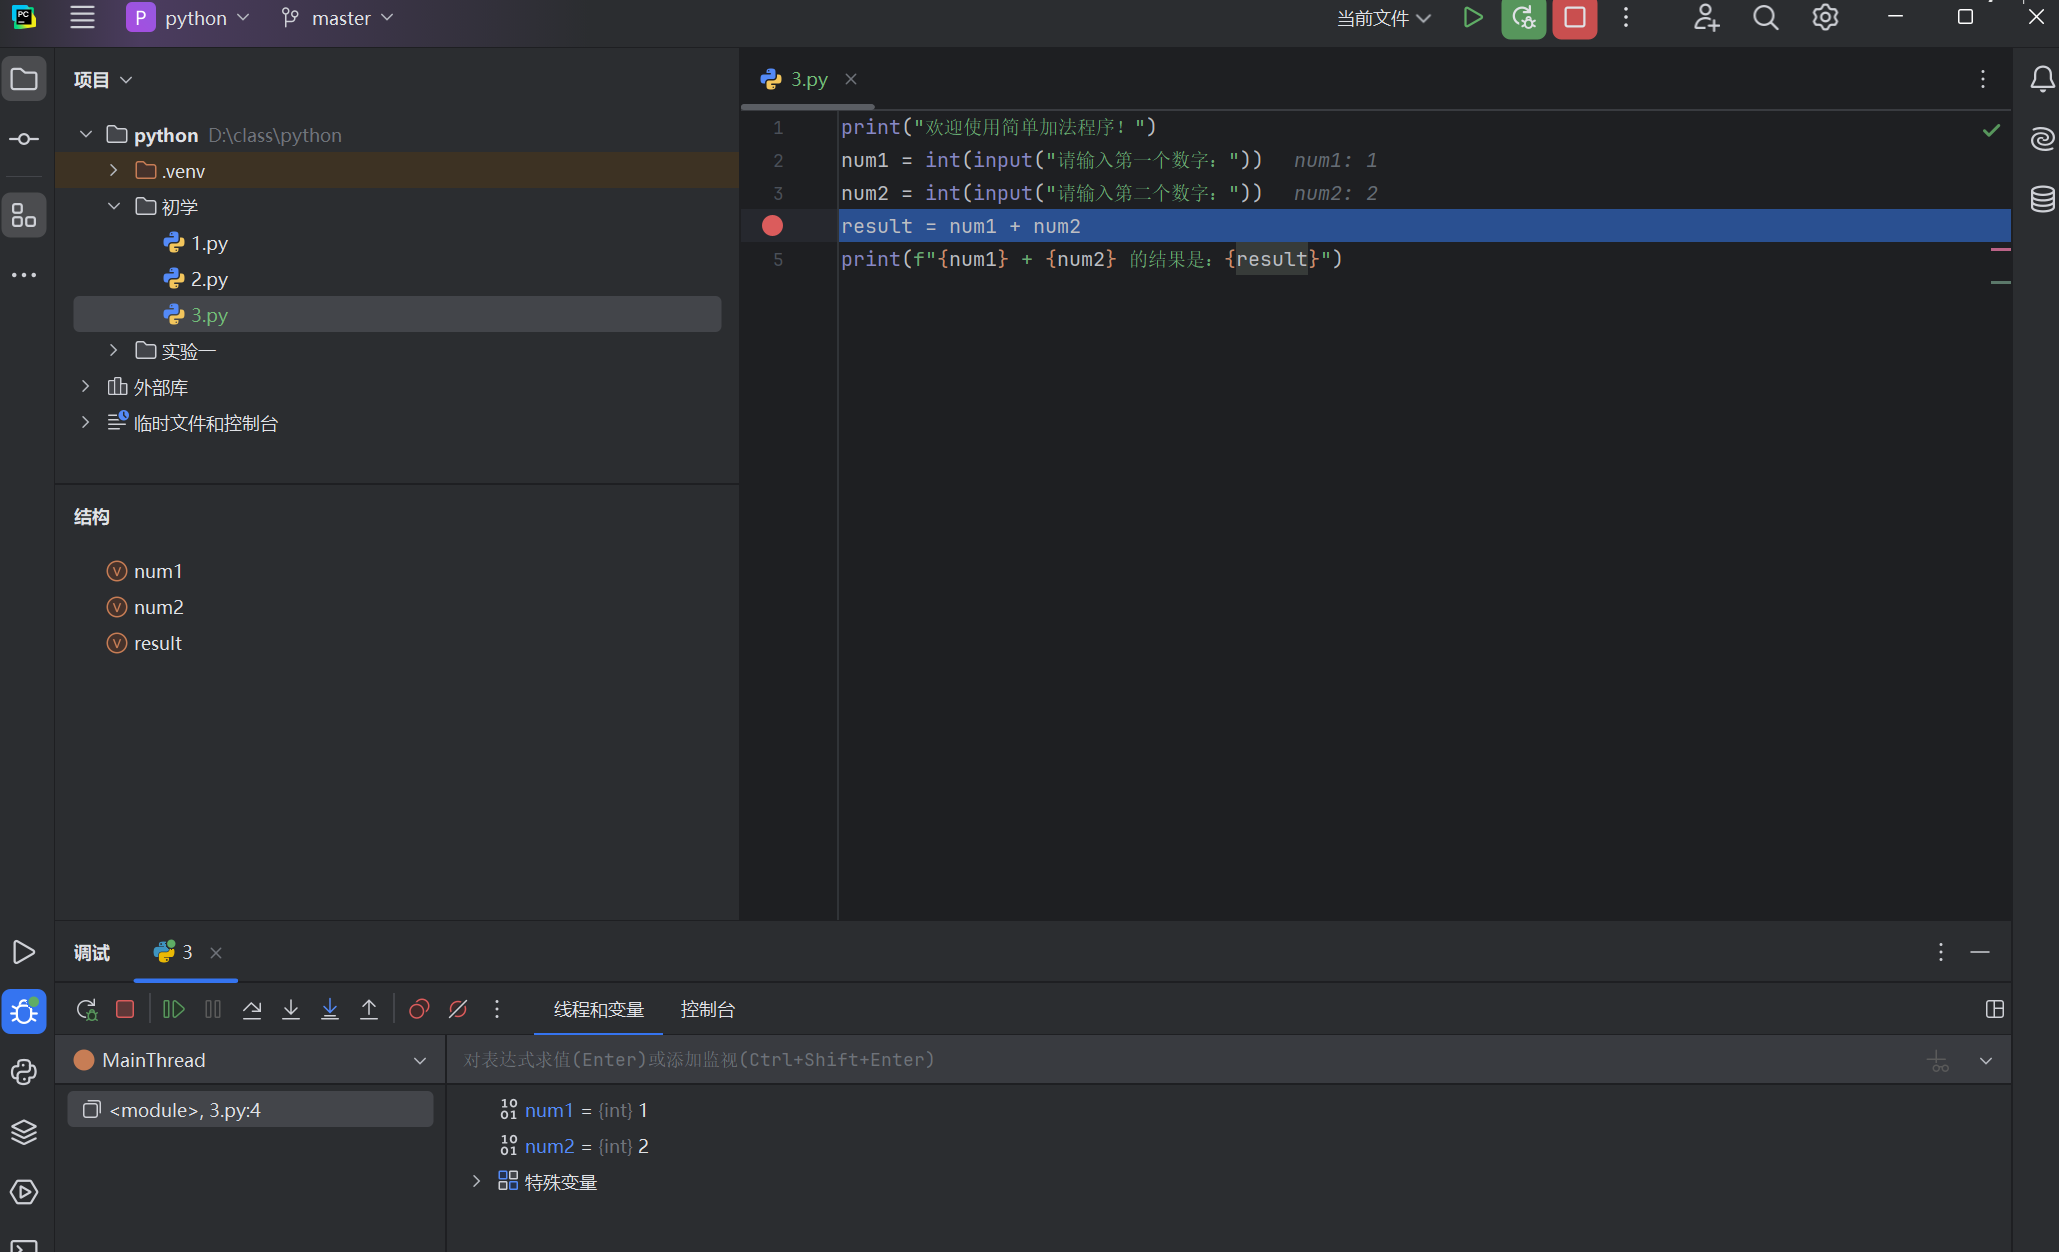The height and width of the screenshot is (1252, 2059).
Task: Open the MainThread thread dropdown
Action: [419, 1060]
